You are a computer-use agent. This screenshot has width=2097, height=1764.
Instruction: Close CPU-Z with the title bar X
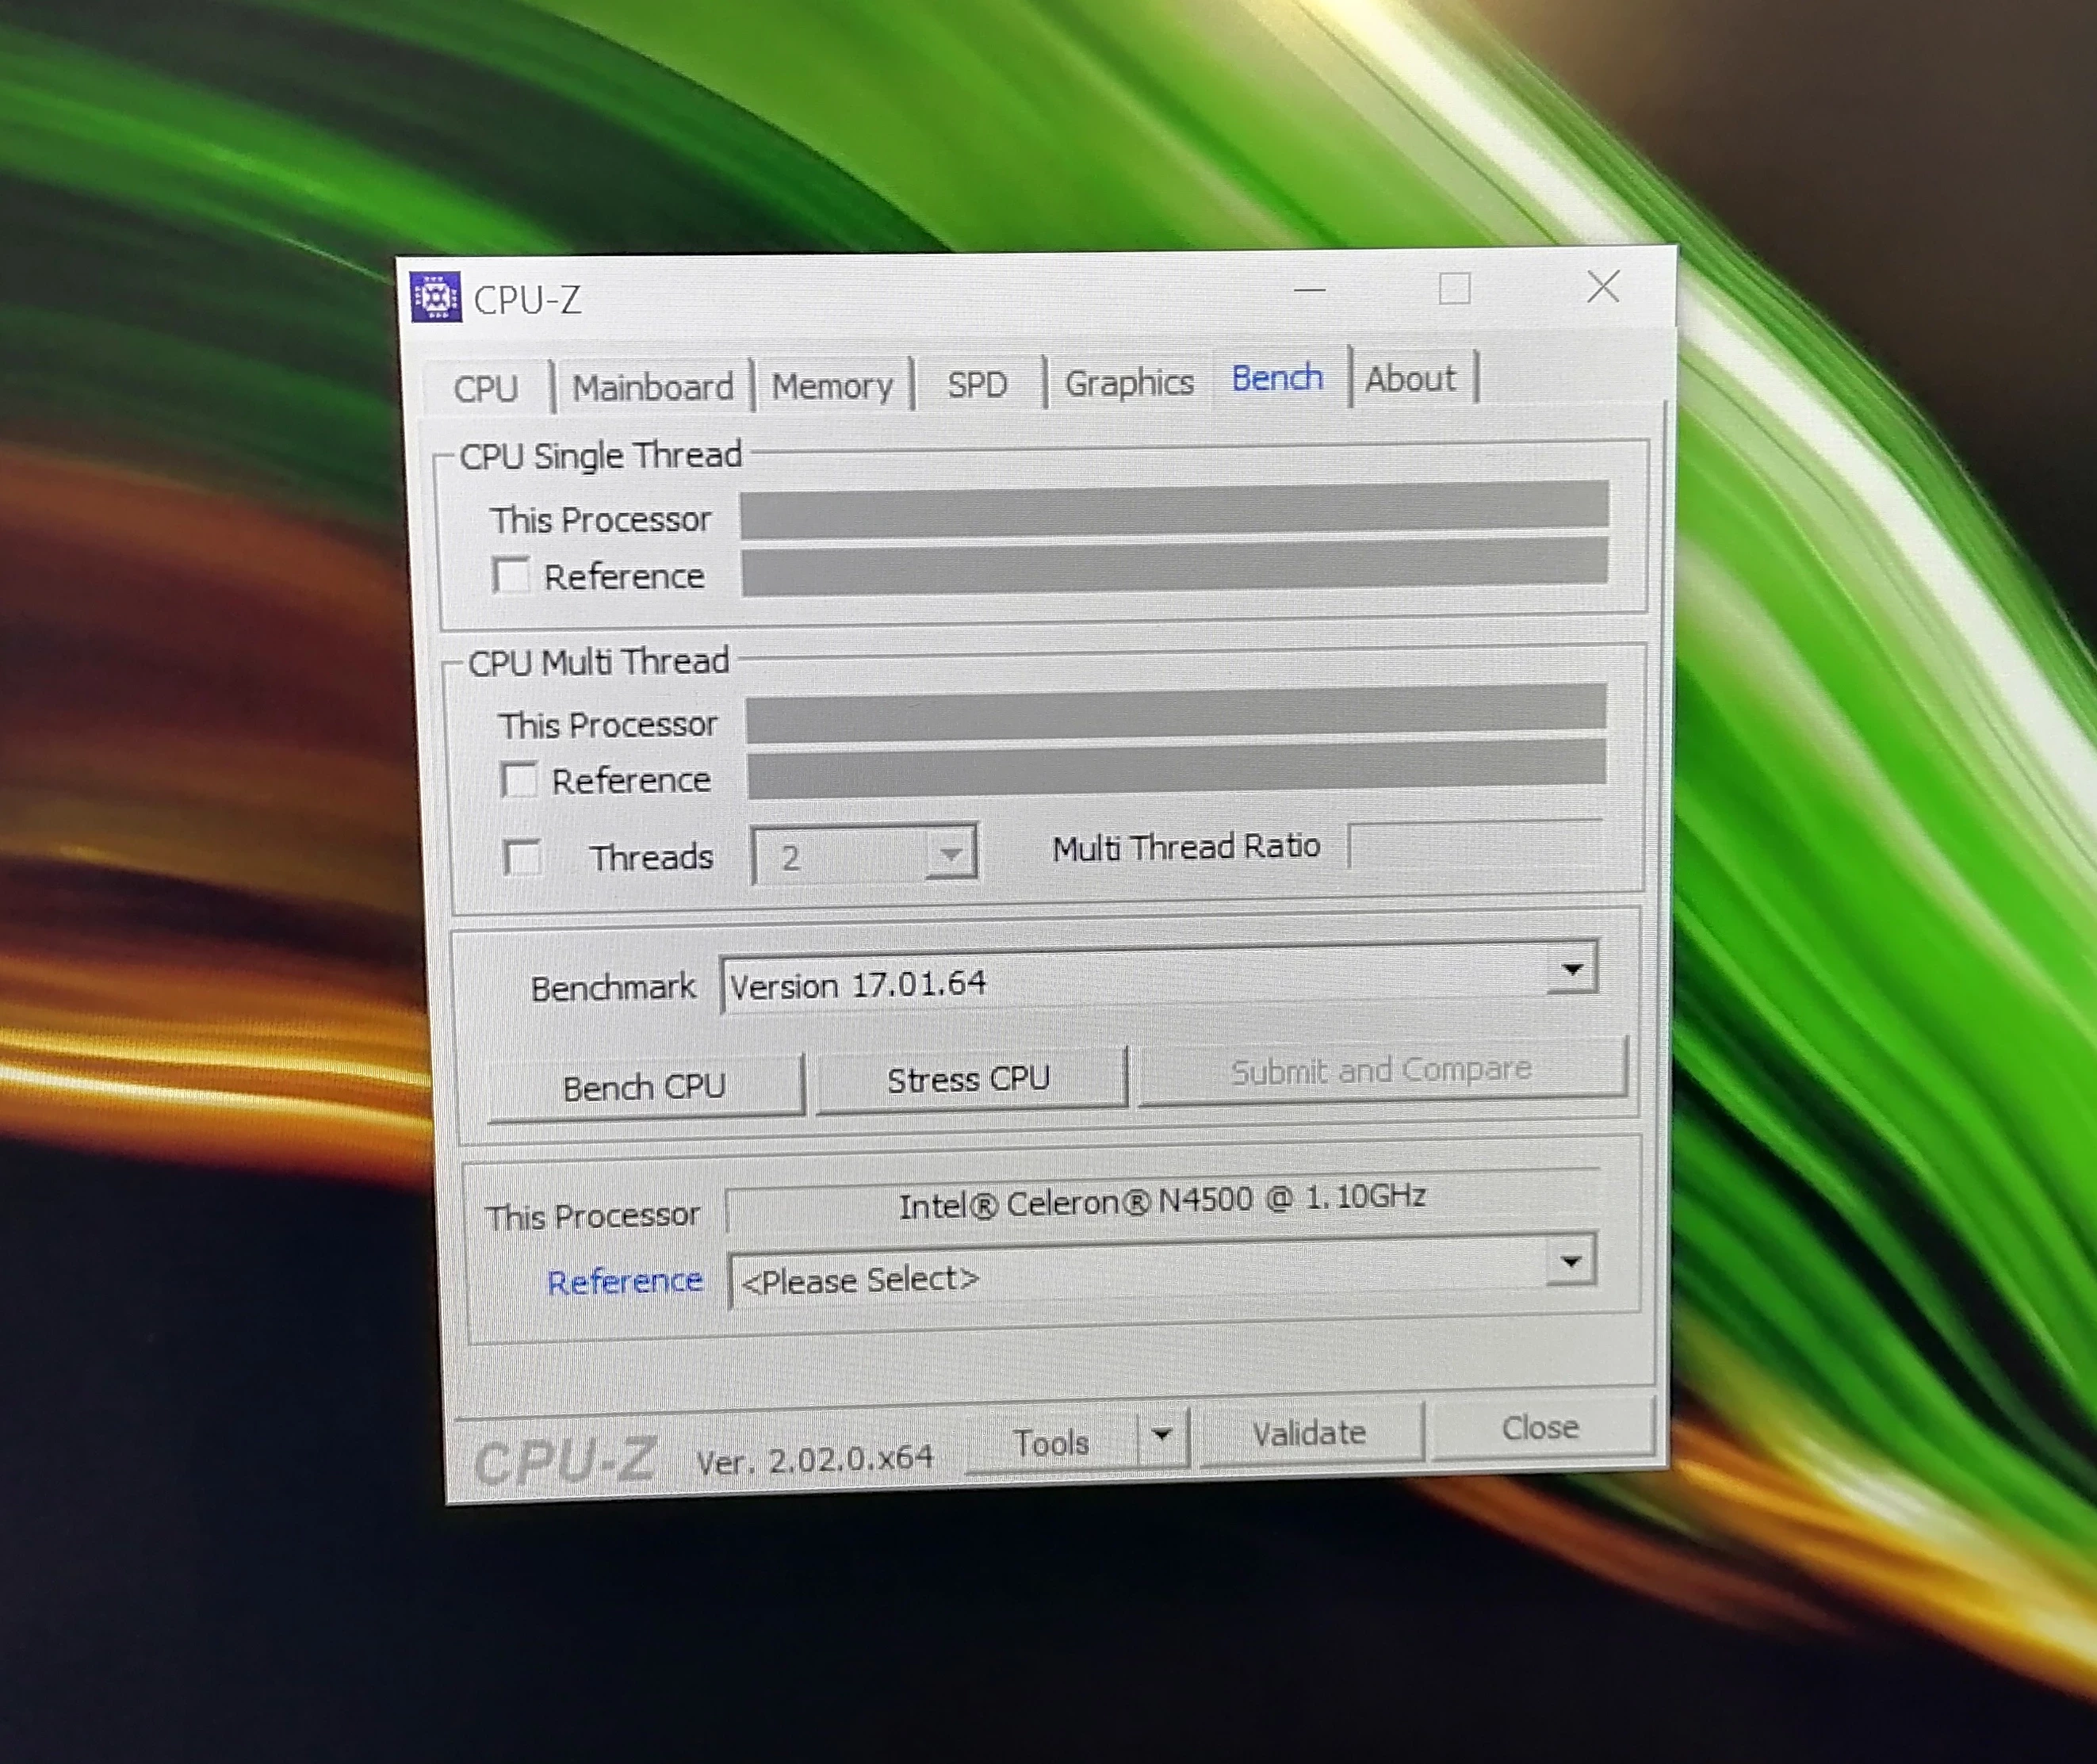[1603, 287]
